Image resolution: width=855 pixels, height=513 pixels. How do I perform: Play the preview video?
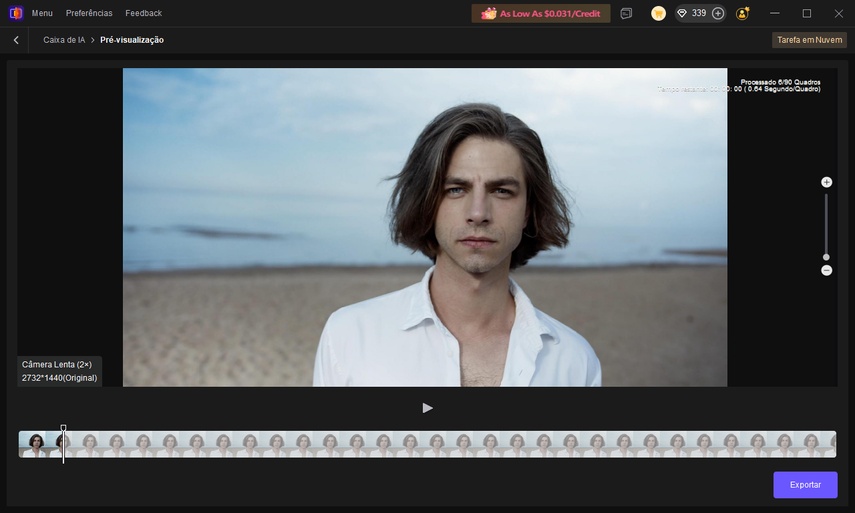point(428,408)
